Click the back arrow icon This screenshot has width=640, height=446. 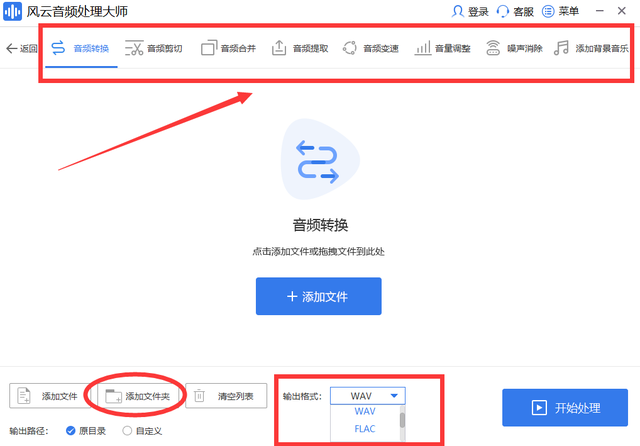click(11, 49)
